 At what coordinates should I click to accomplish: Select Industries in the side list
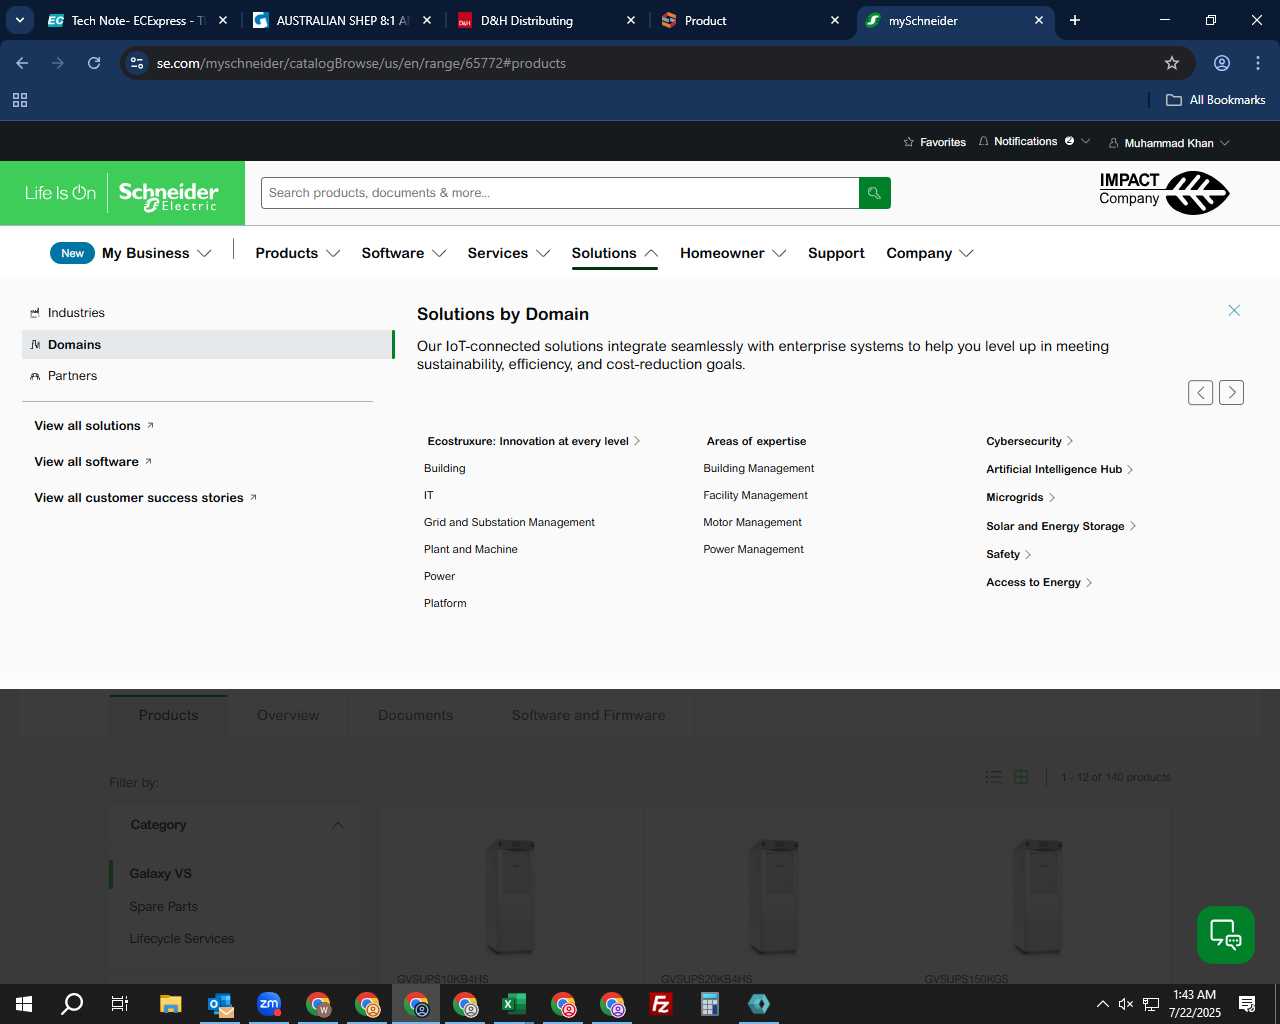tap(208, 313)
